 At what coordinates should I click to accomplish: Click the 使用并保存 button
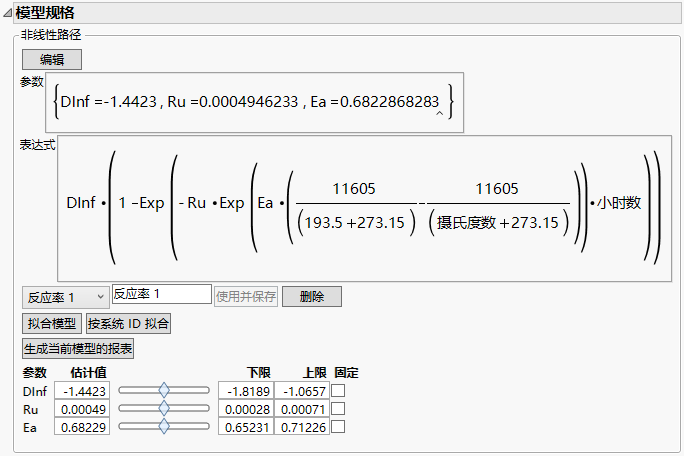[x=246, y=297]
